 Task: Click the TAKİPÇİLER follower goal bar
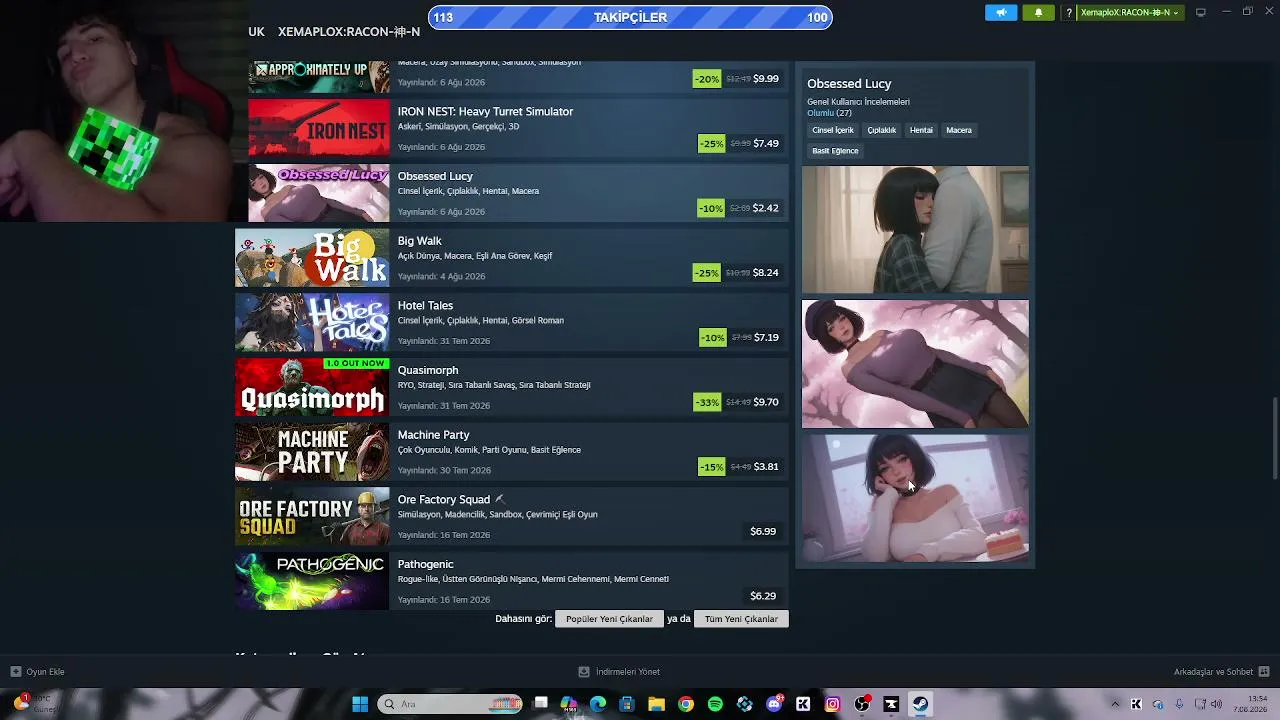coord(630,17)
